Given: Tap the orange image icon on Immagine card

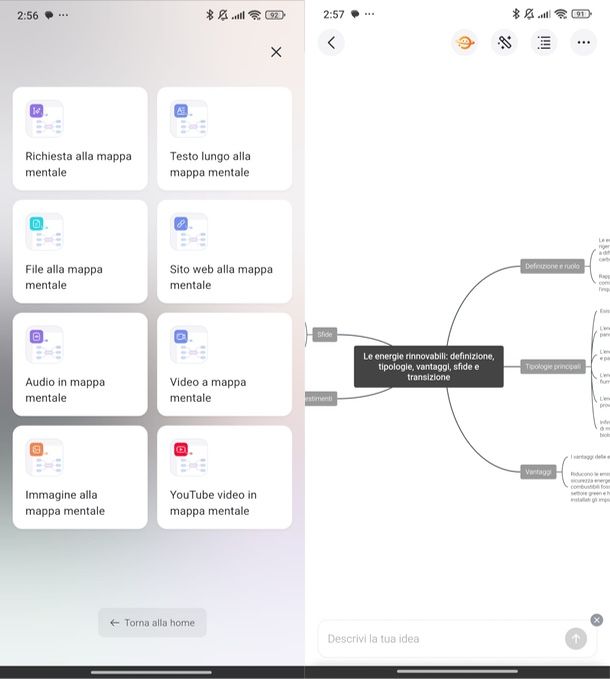Looking at the screenshot, I should pyautogui.click(x=36, y=449).
